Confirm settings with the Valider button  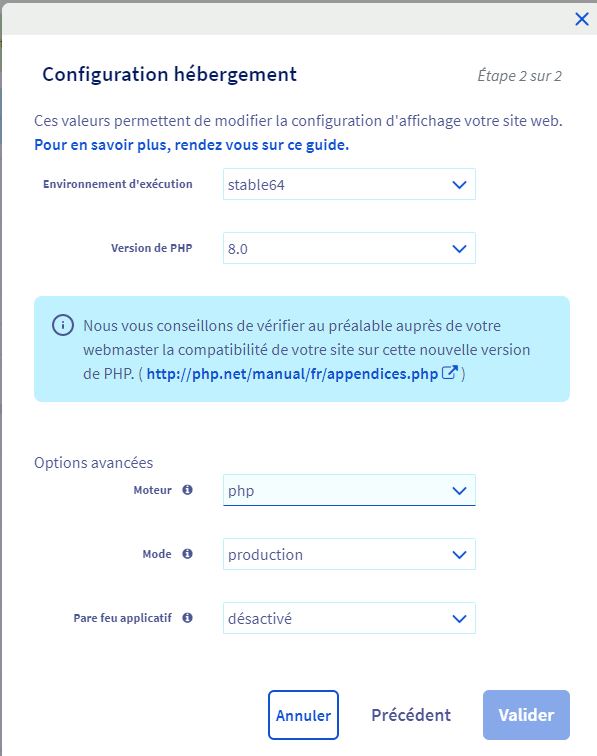[526, 715]
